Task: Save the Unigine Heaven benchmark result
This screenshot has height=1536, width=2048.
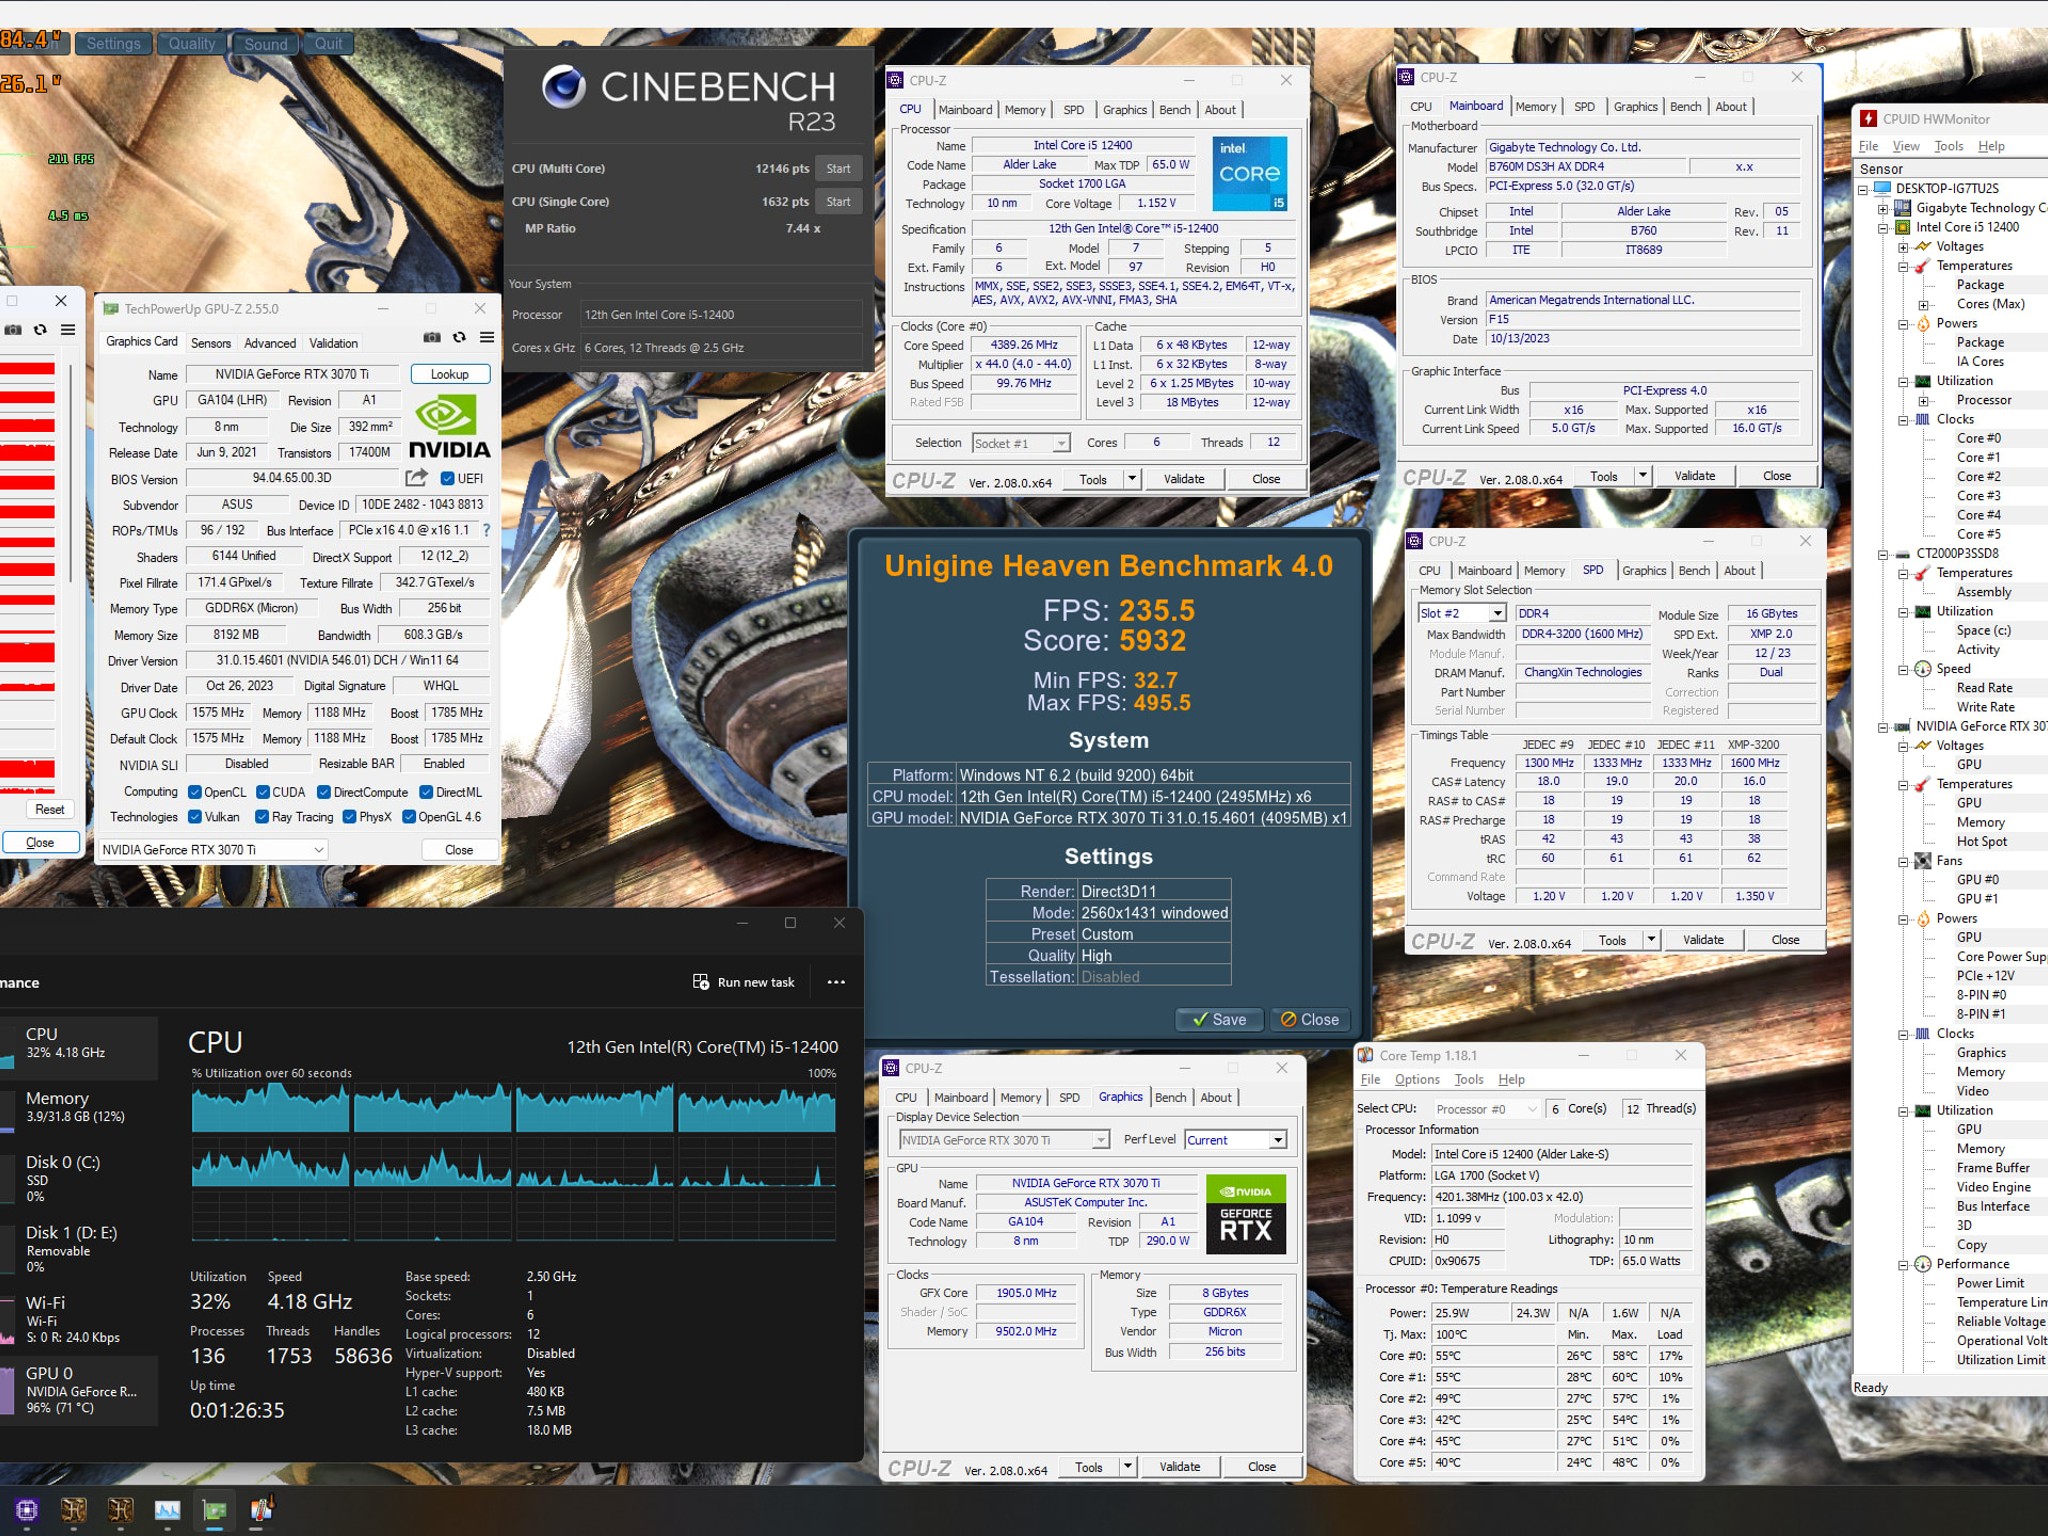Action: point(1219,1019)
